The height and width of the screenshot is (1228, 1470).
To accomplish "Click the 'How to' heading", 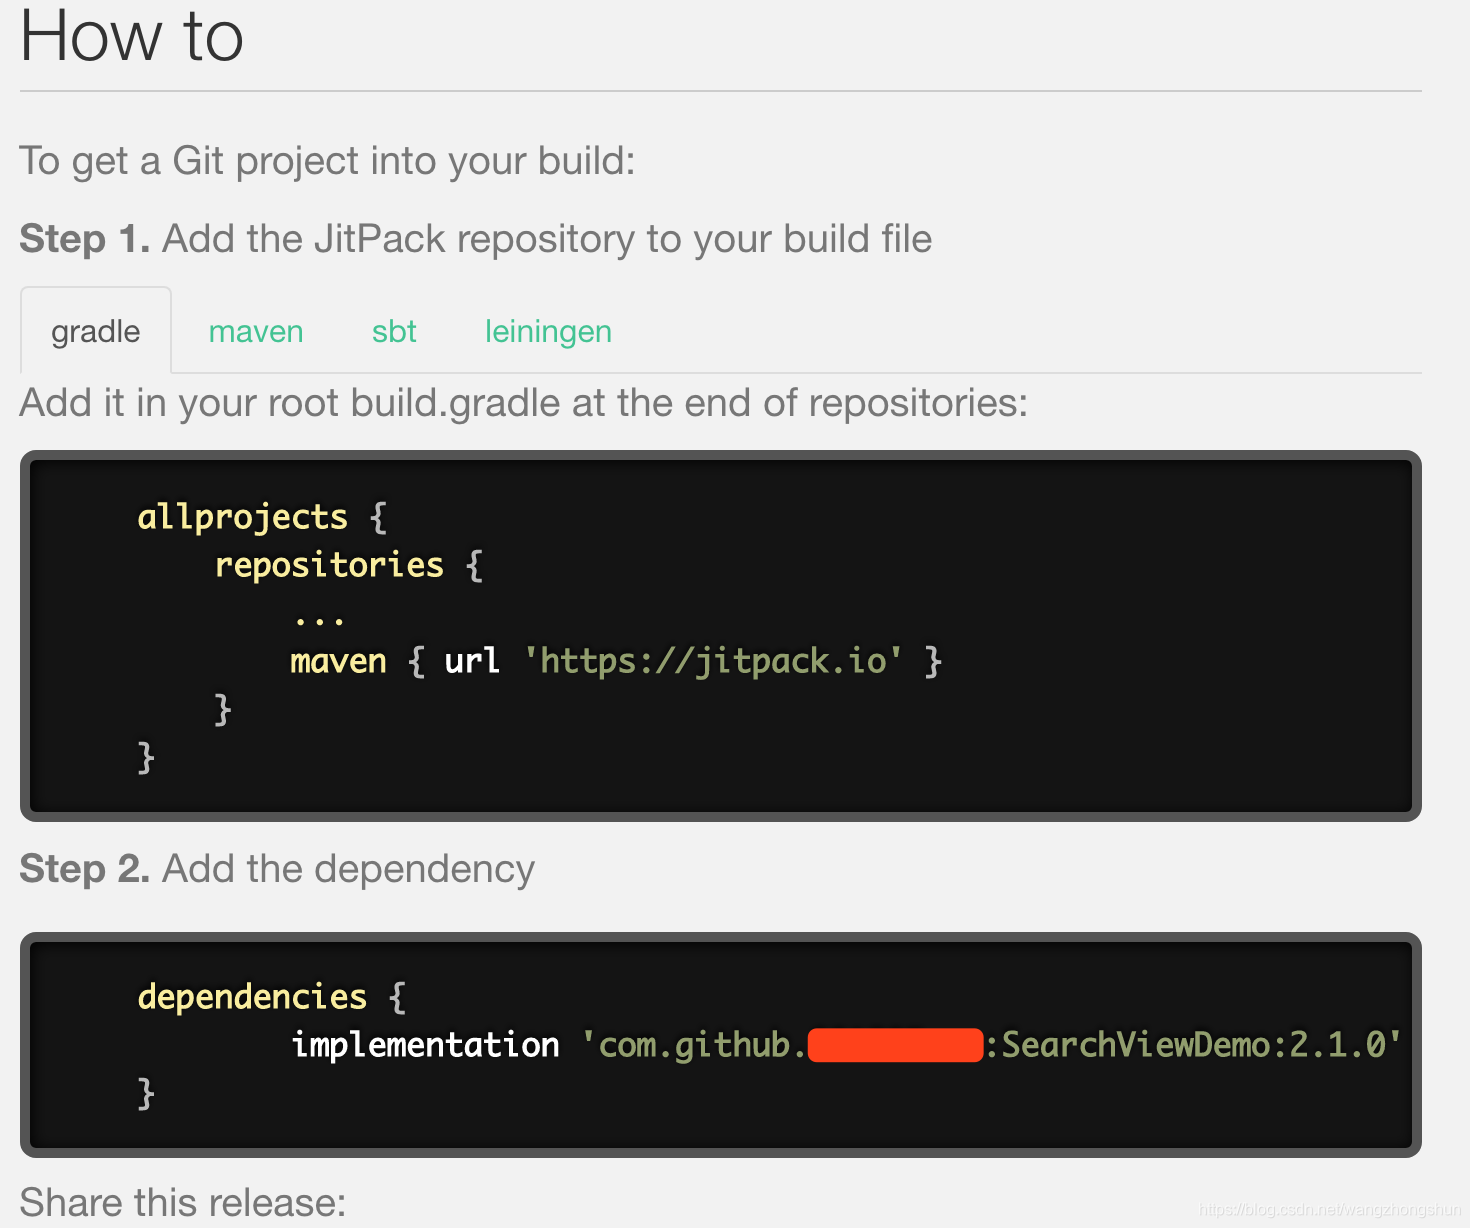I will click(132, 36).
